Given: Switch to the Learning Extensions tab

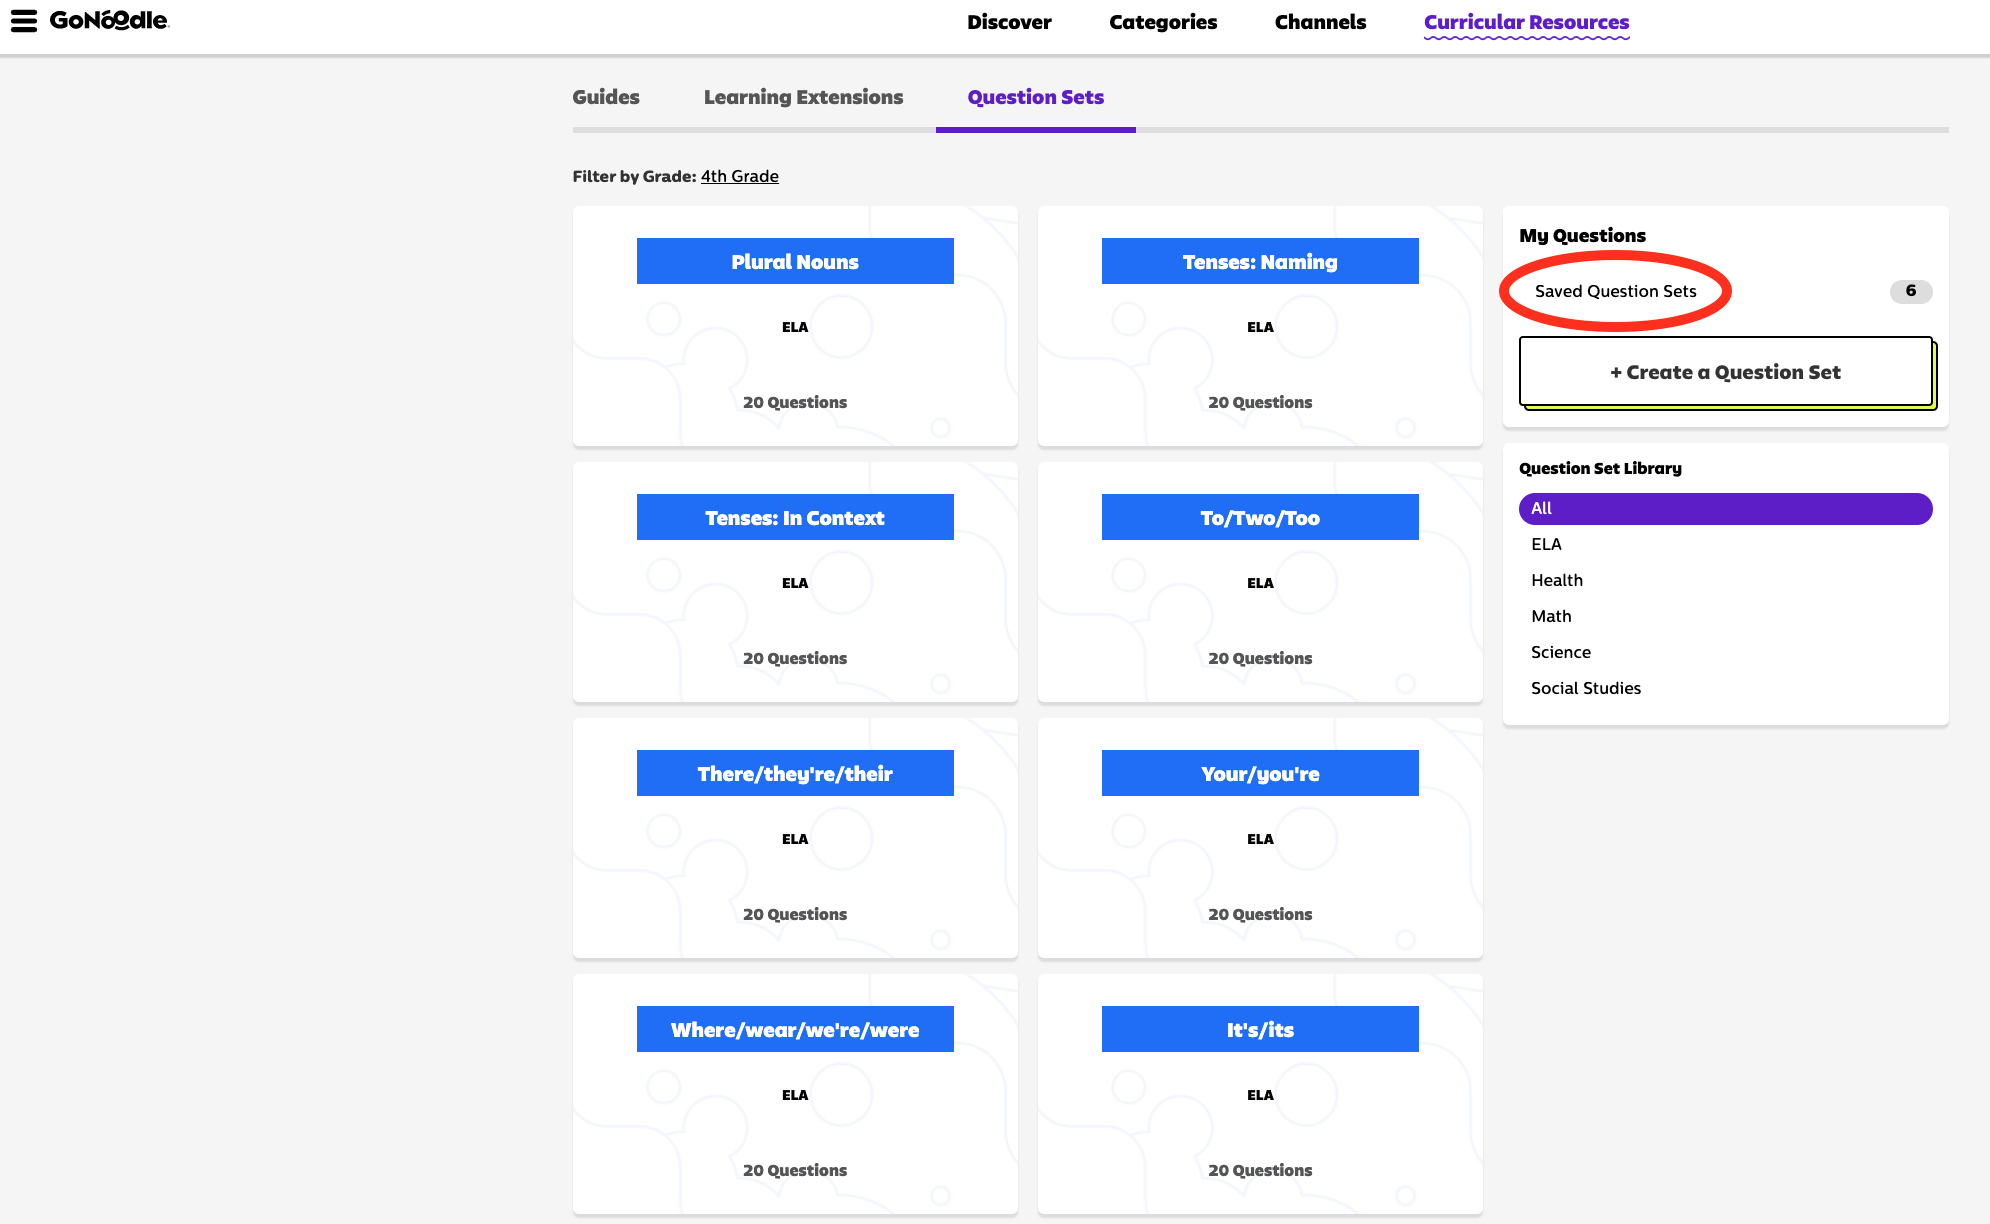Looking at the screenshot, I should click(803, 97).
